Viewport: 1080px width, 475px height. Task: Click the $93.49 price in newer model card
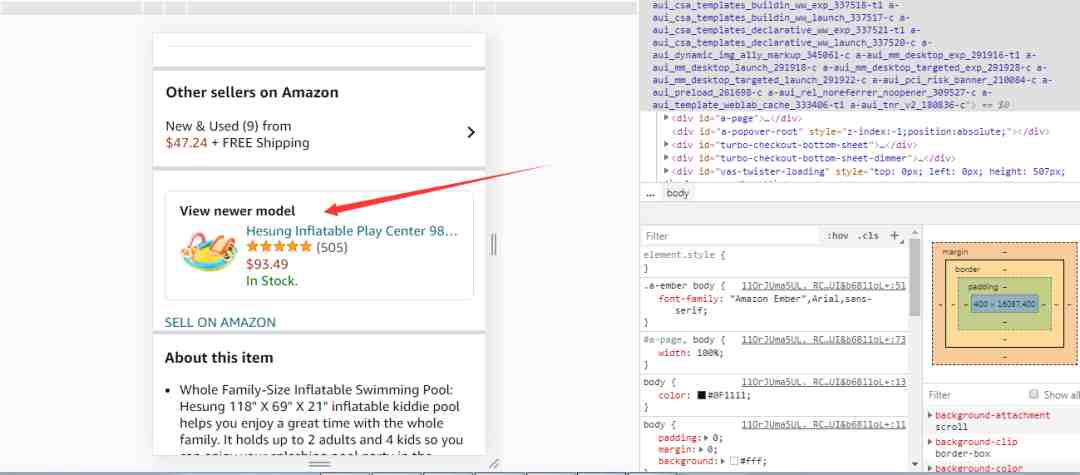tap(267, 264)
